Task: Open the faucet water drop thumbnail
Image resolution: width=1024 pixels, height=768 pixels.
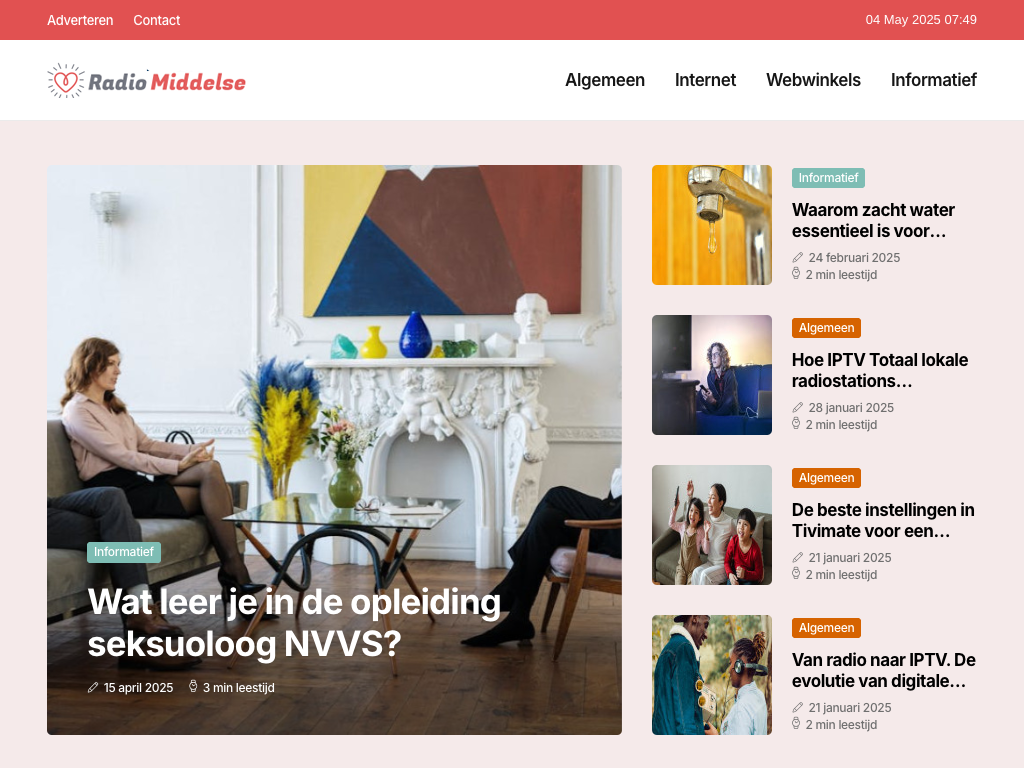Action: (712, 225)
